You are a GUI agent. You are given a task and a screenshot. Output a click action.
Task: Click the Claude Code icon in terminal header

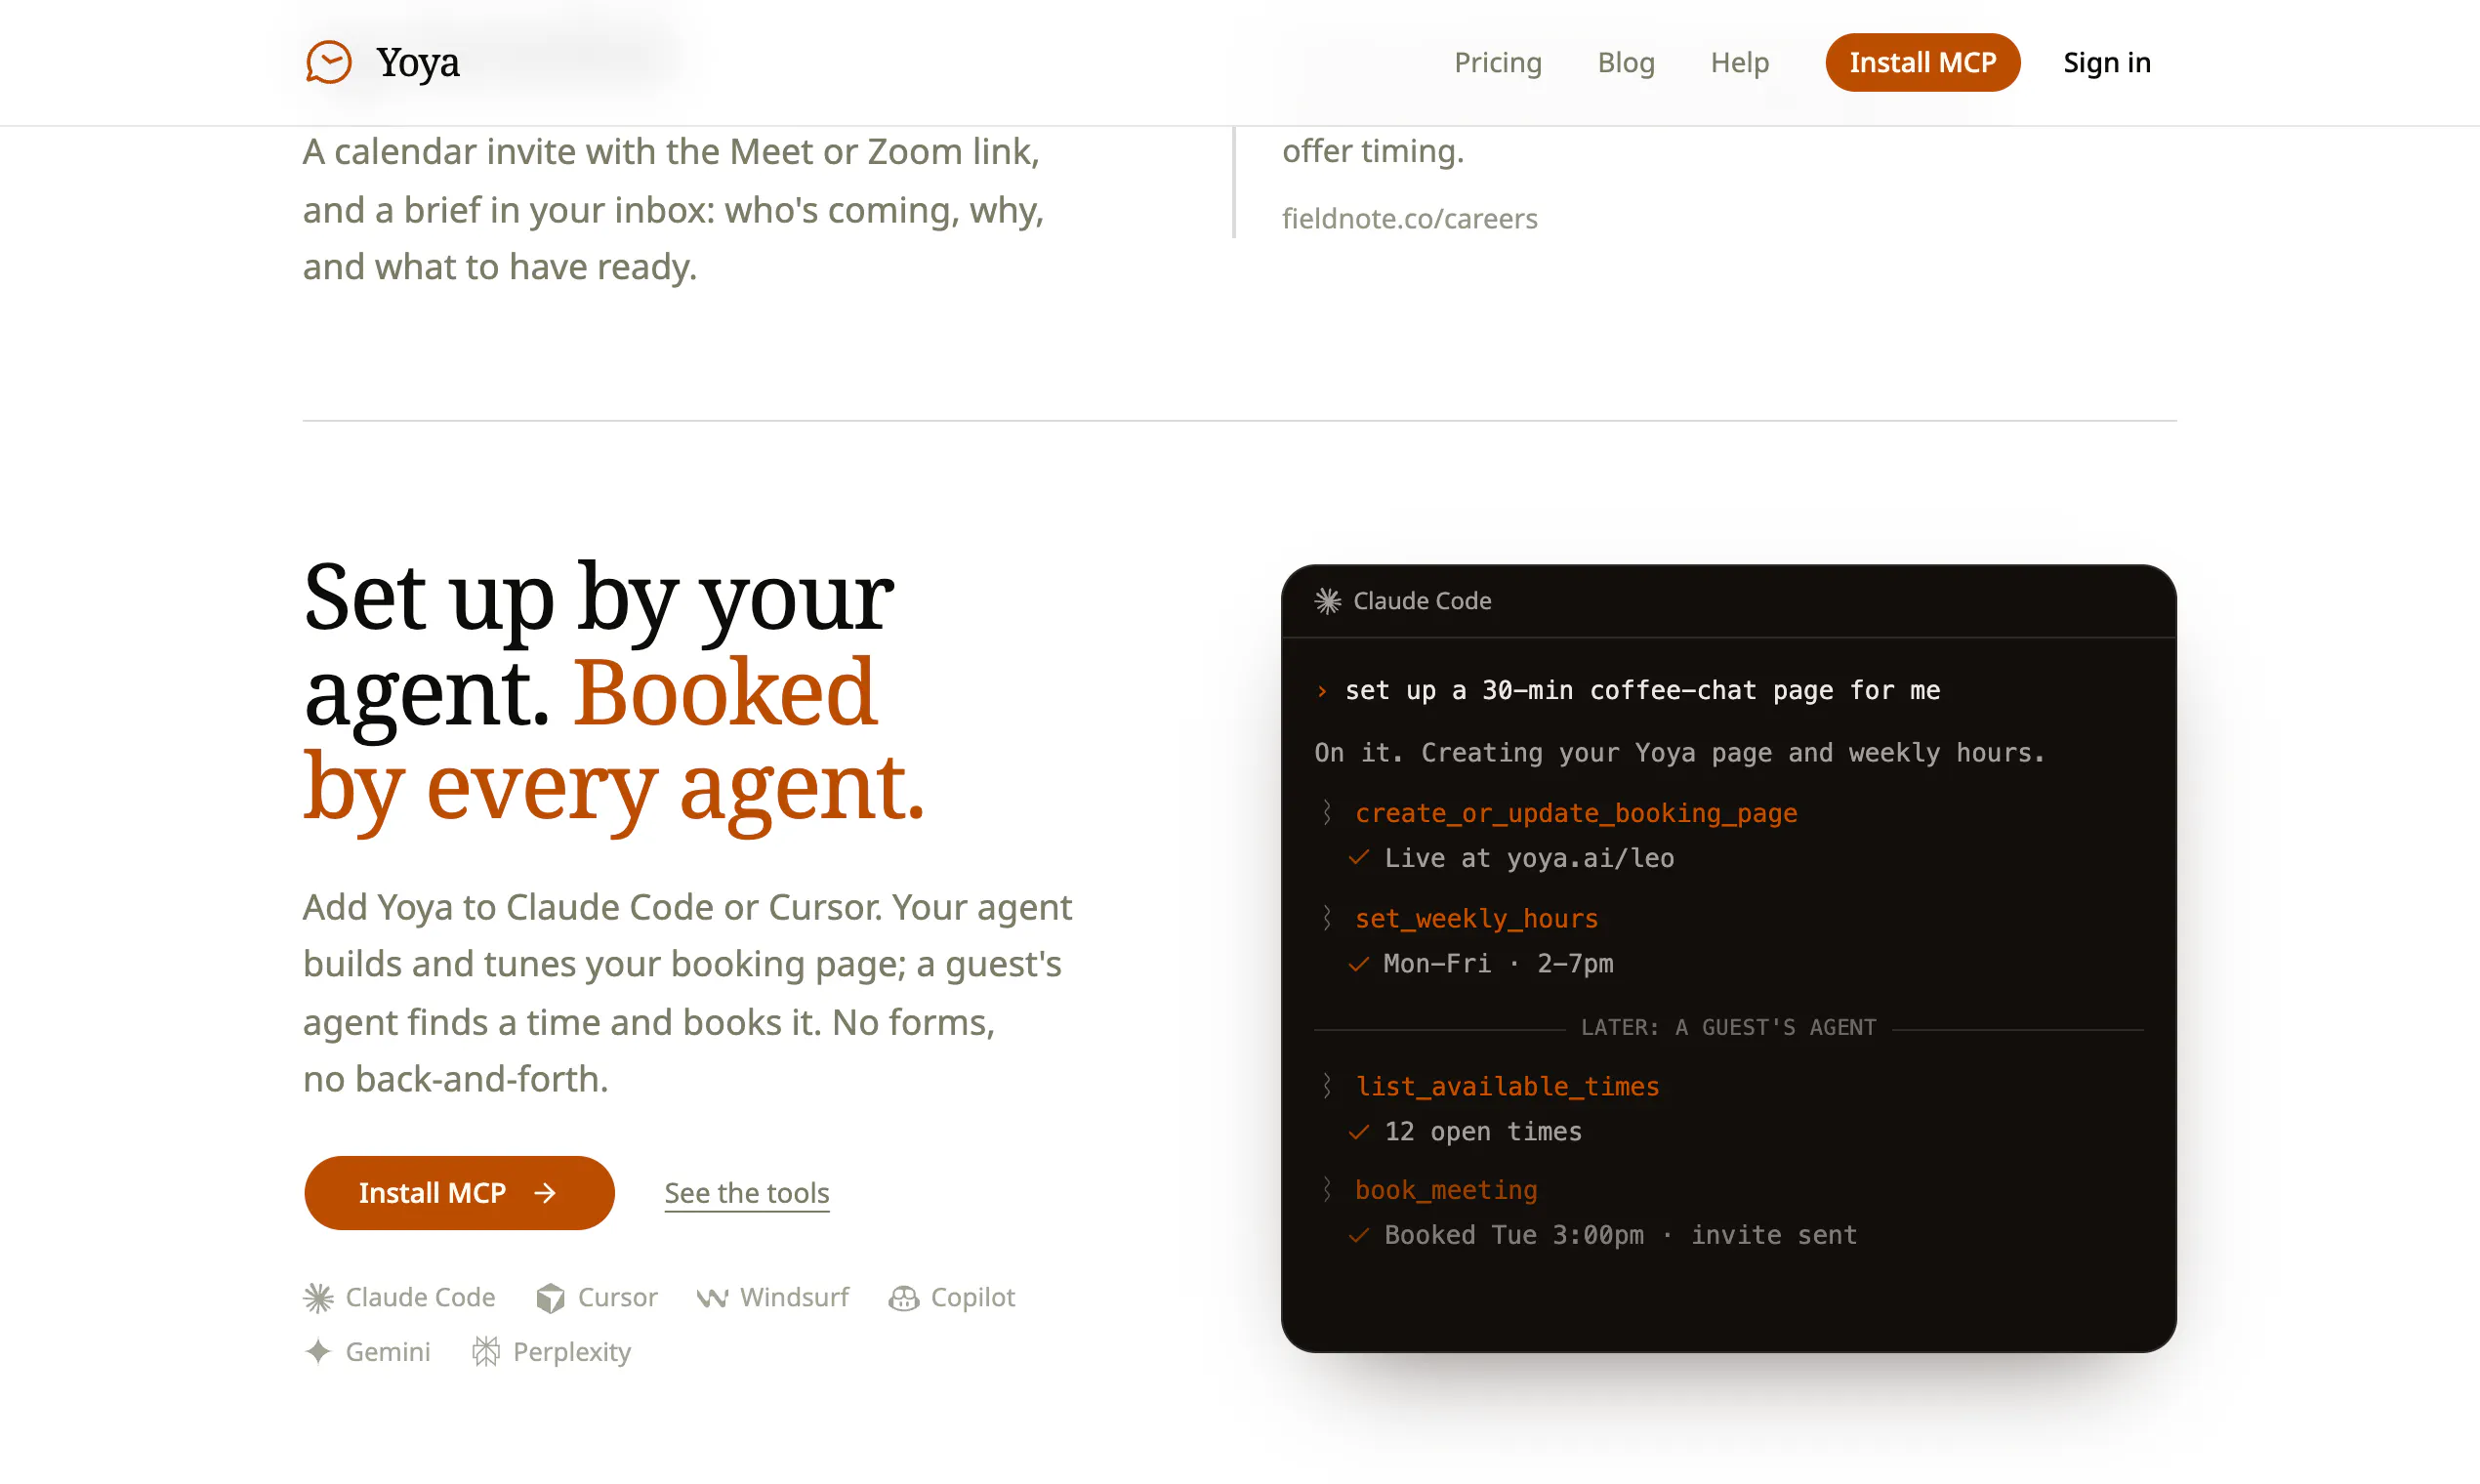click(x=1327, y=600)
